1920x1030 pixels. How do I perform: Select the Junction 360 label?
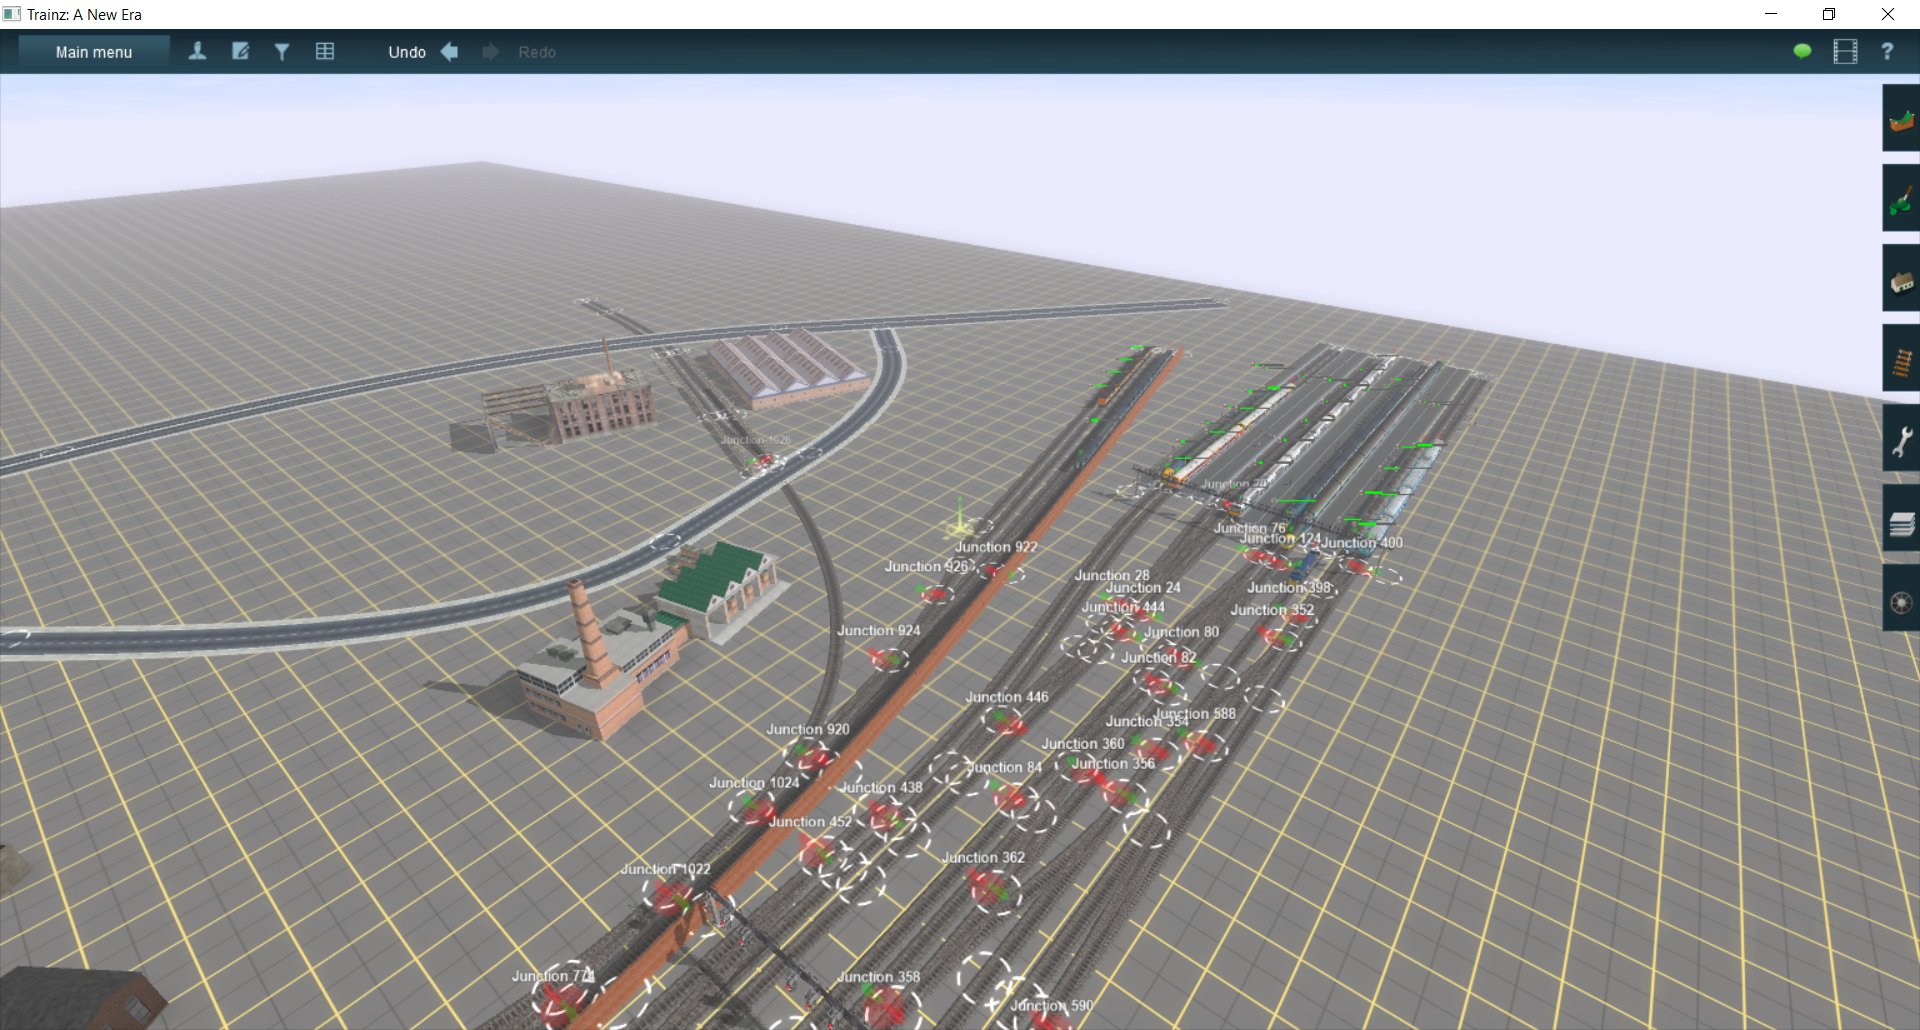click(1083, 743)
